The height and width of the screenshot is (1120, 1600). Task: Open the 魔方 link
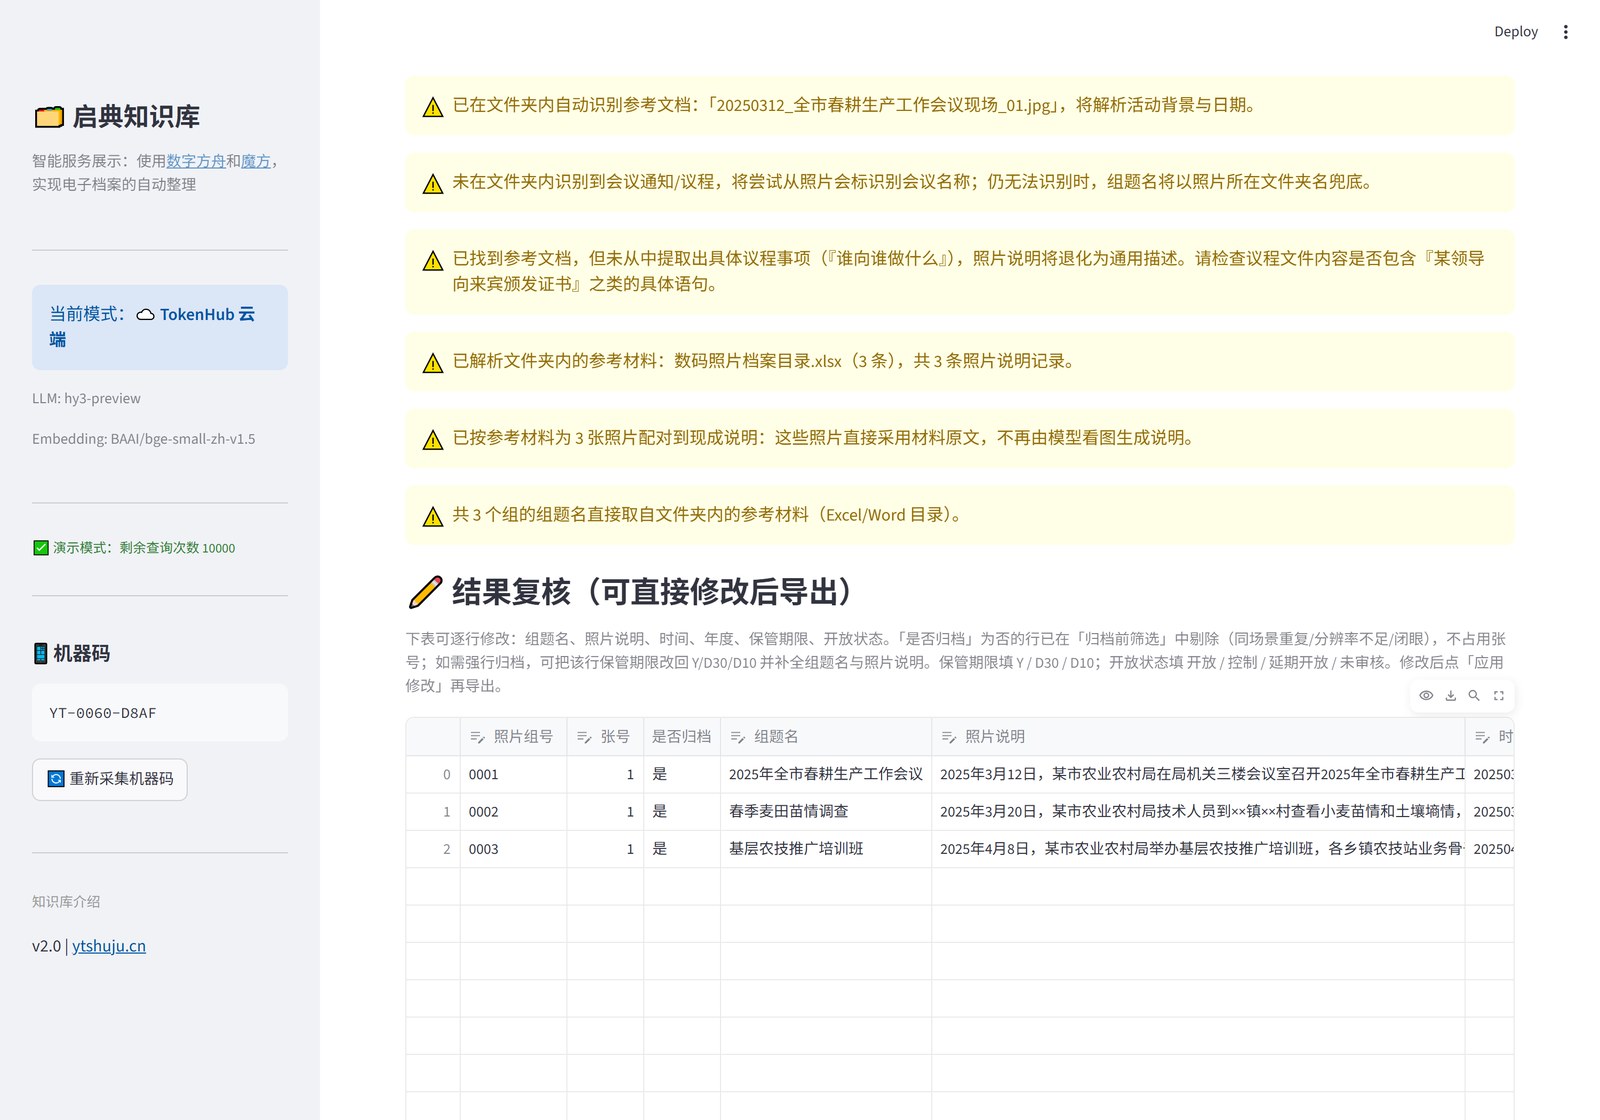256,161
